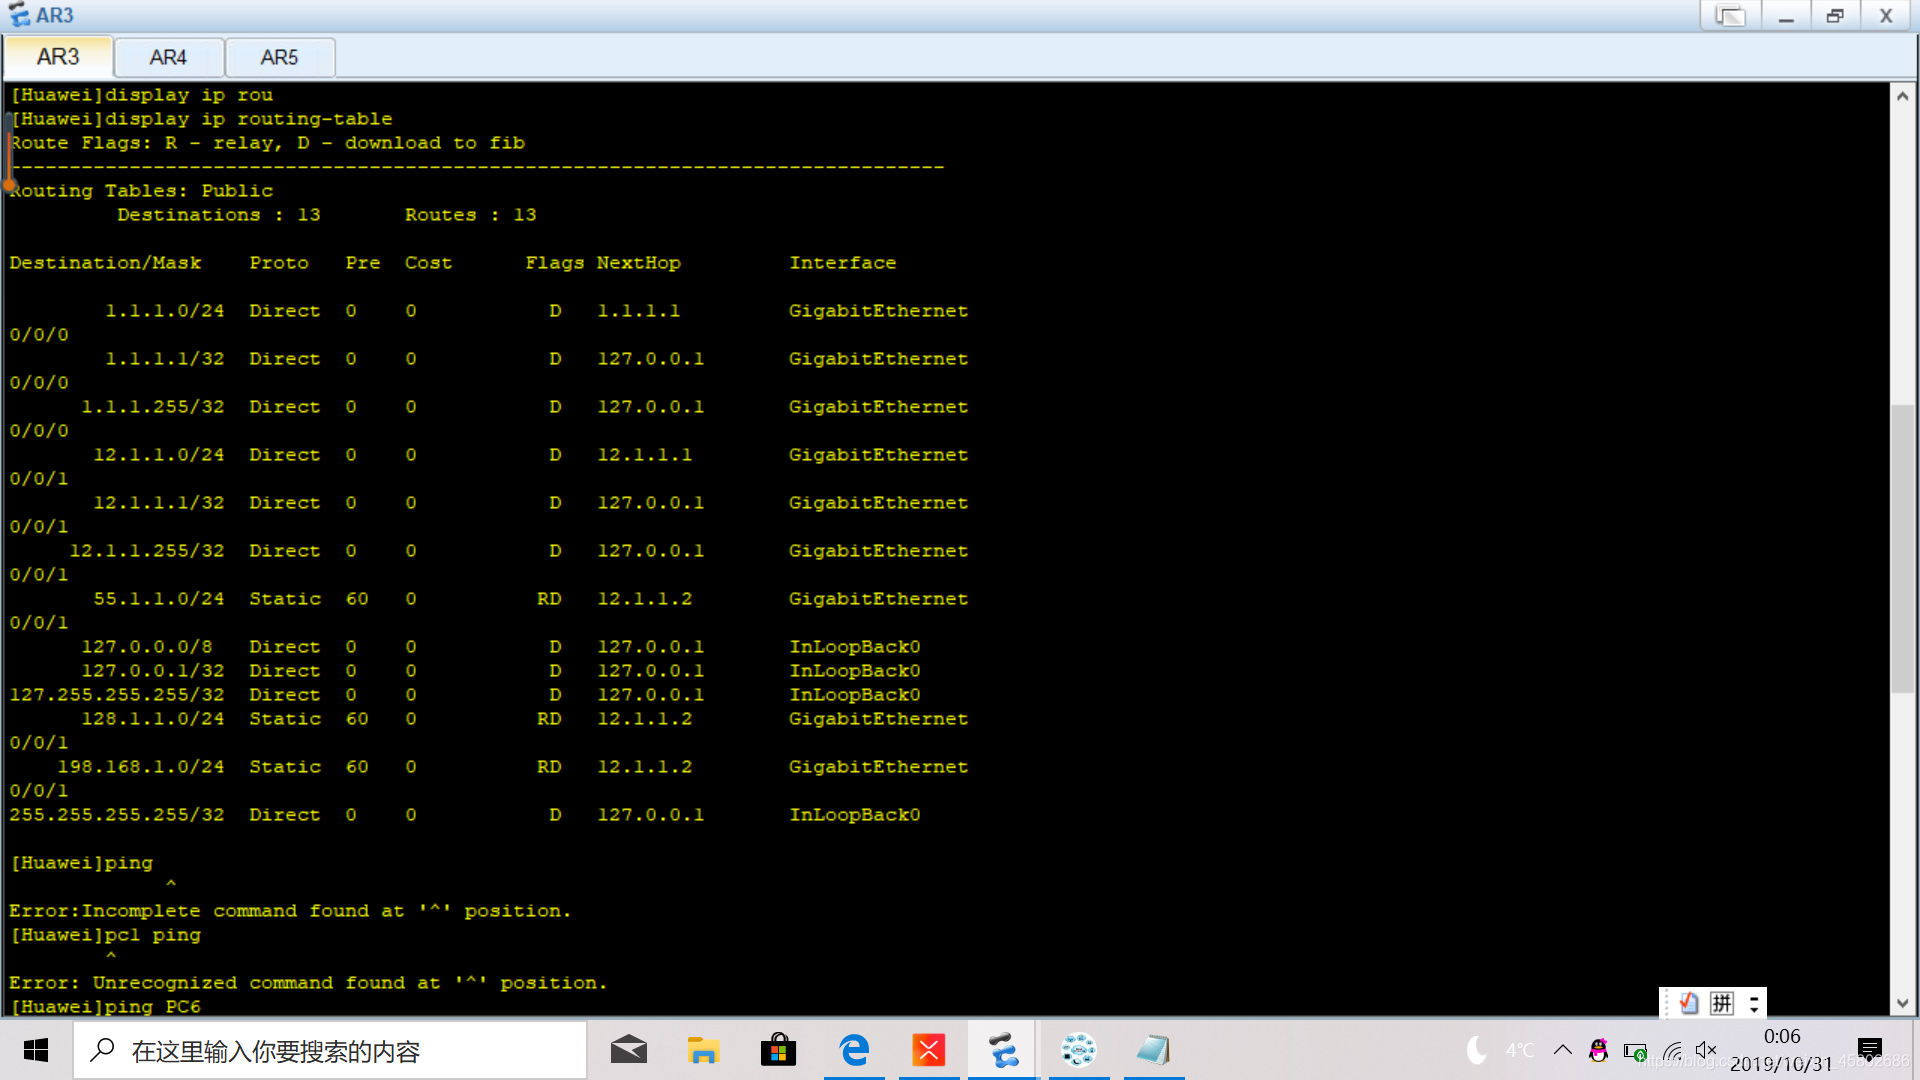Switch to the AR5 terminal tab

[279, 58]
